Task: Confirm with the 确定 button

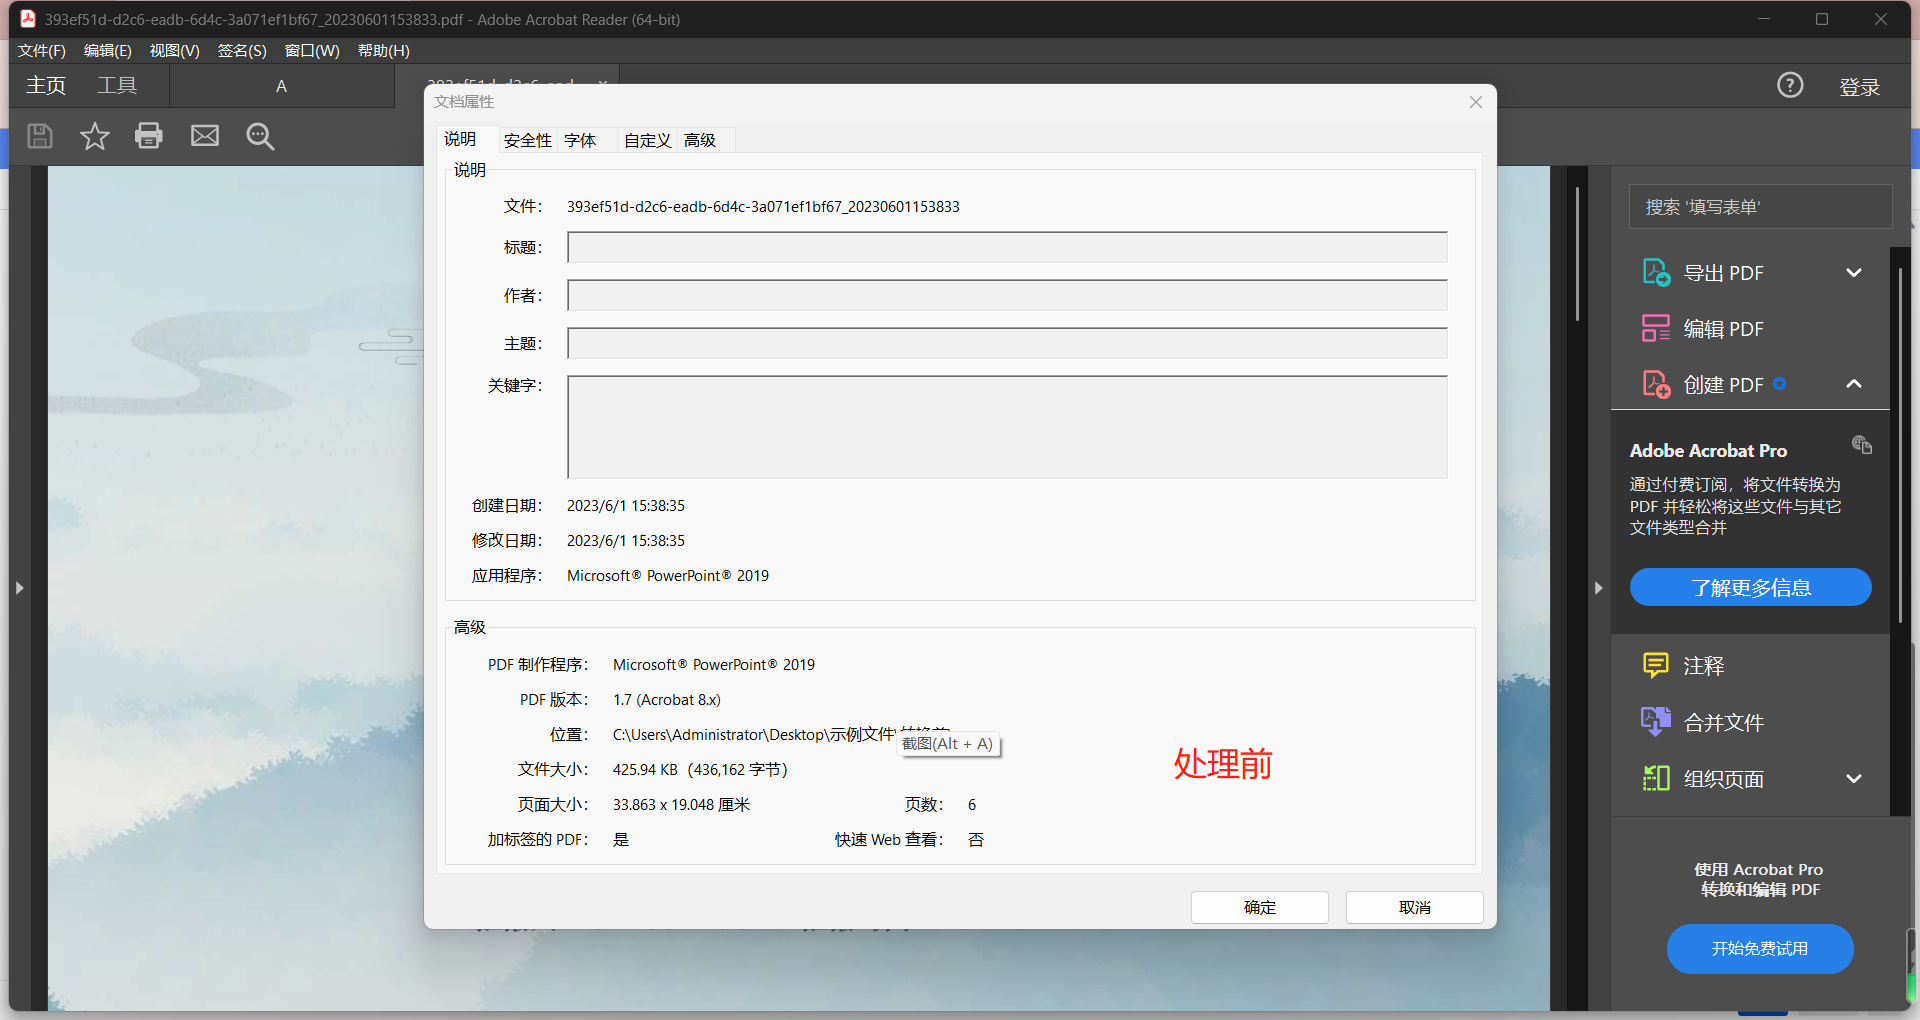Action: [x=1259, y=907]
